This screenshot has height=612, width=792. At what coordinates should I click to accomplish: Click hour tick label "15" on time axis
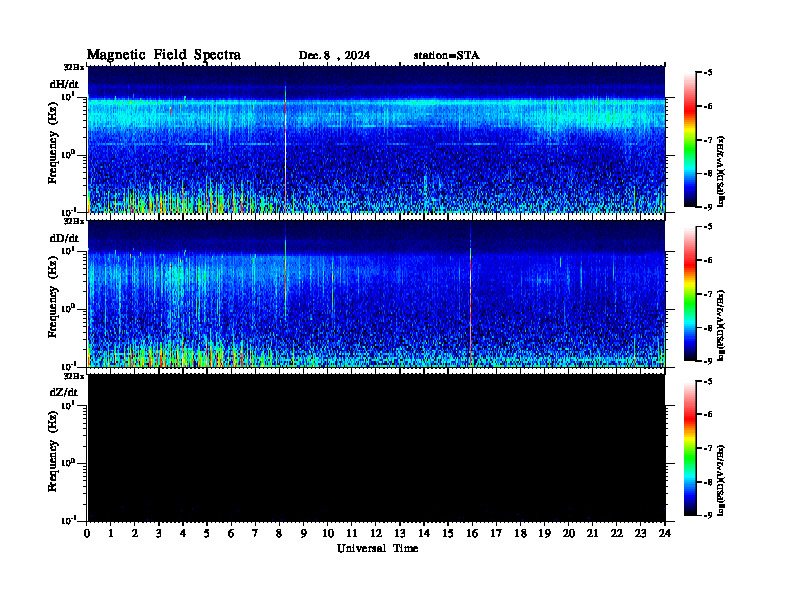pos(448,534)
